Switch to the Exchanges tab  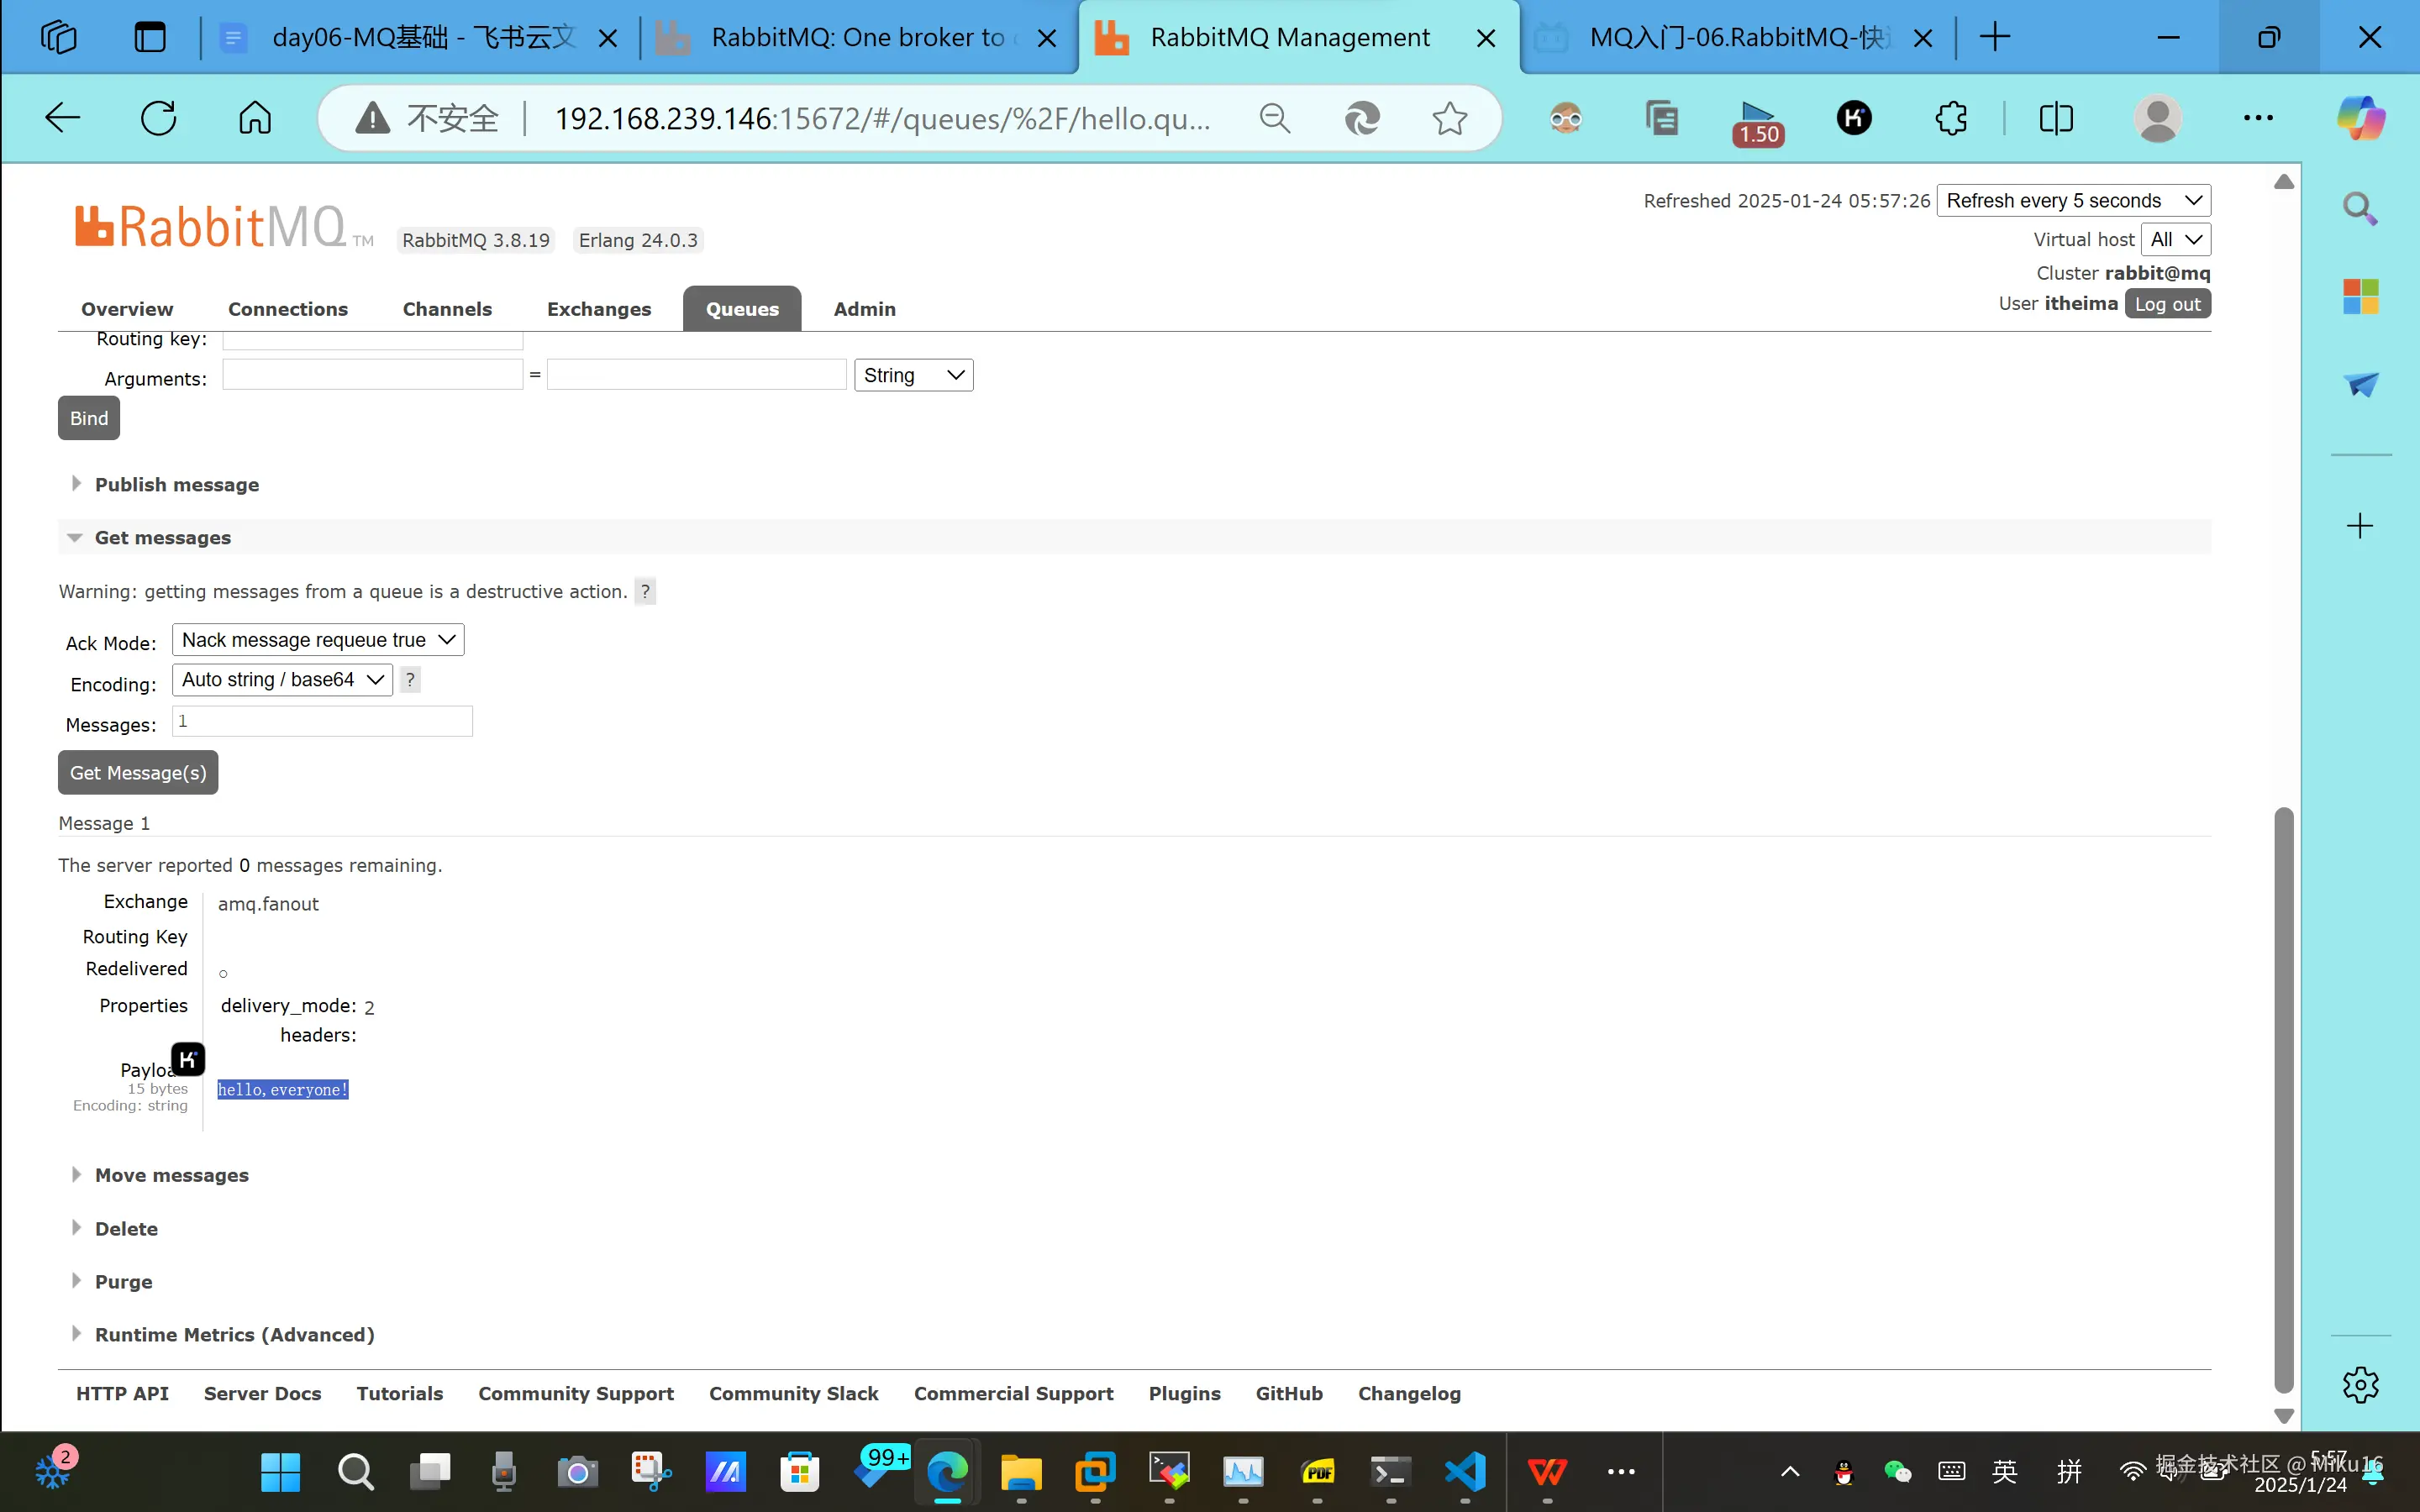(x=598, y=309)
